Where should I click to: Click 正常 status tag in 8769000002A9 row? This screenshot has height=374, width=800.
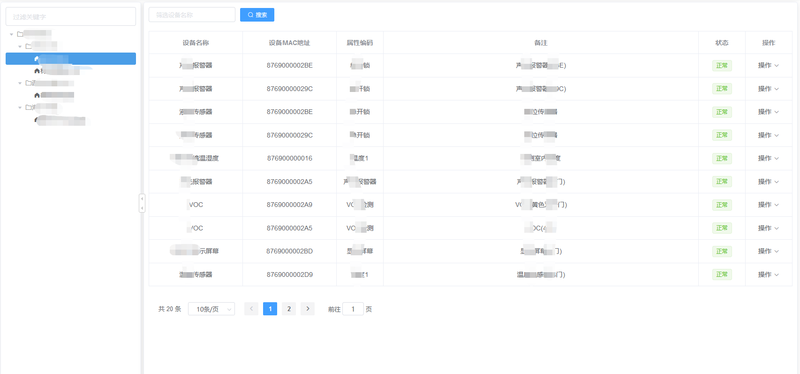722,205
